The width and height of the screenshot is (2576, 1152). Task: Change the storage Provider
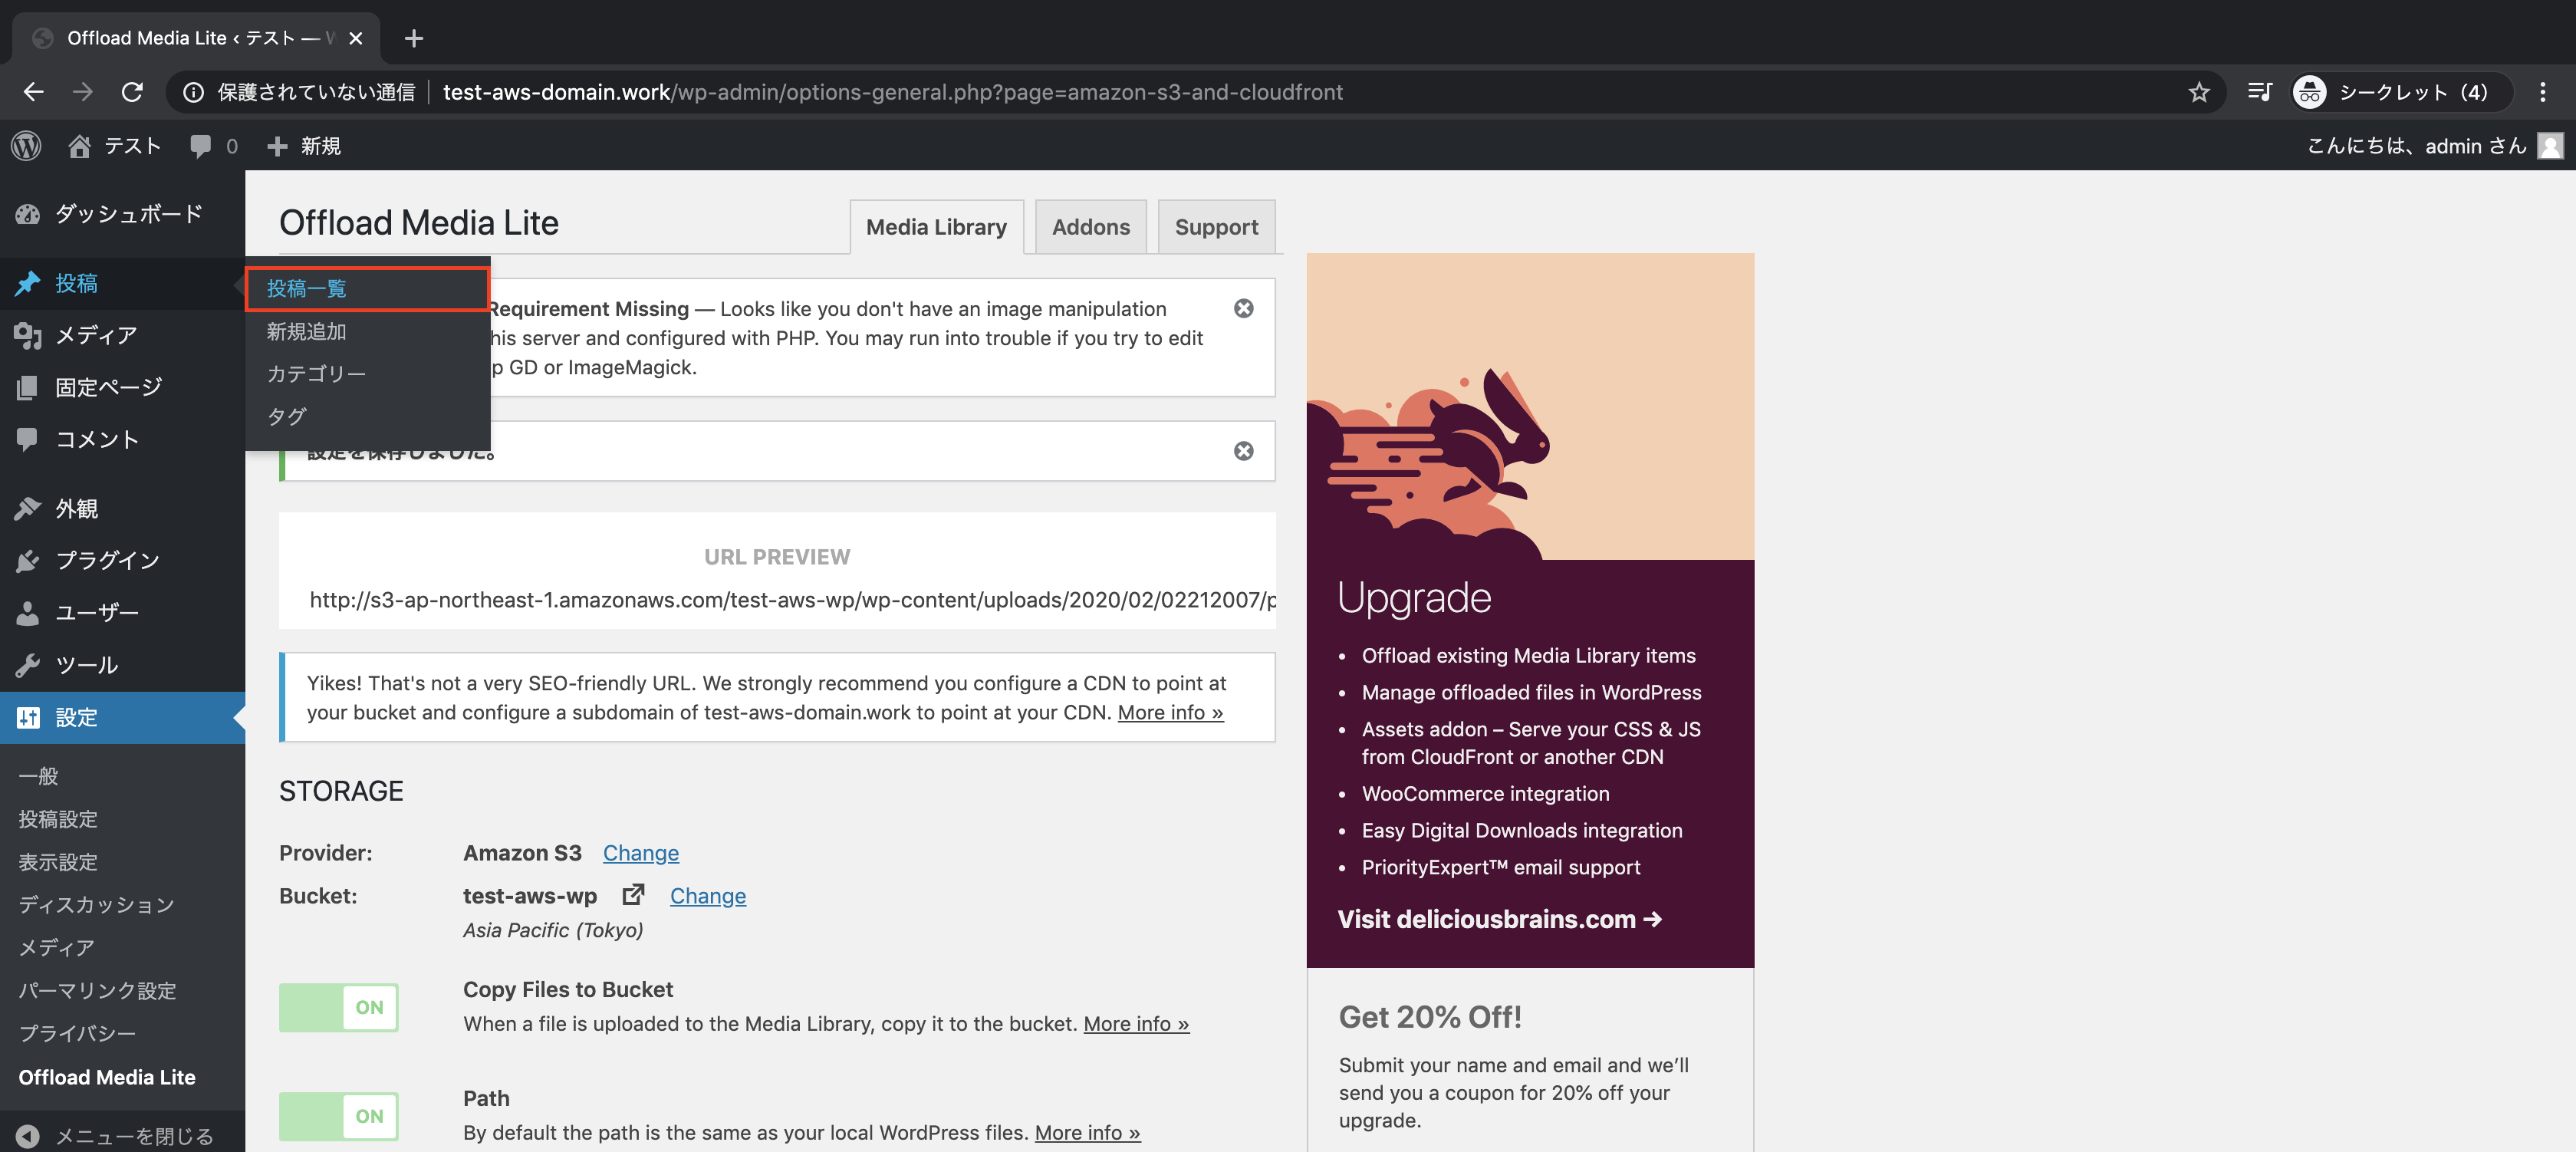(x=640, y=853)
